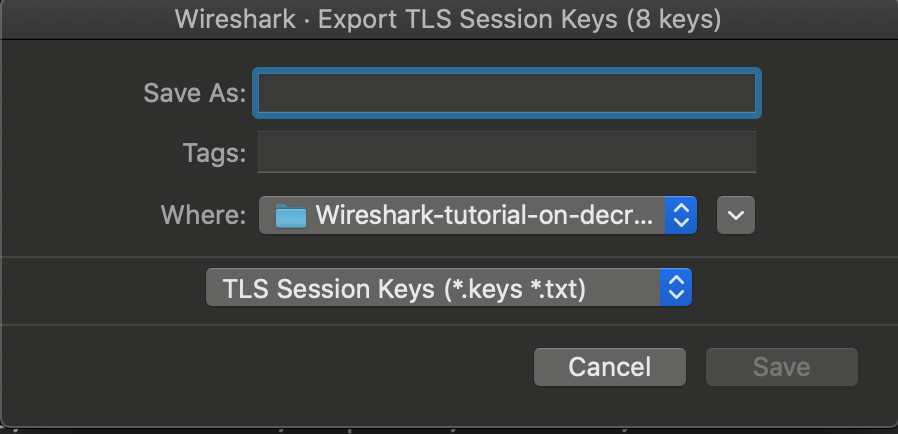Click the "Tags:" label
The width and height of the screenshot is (898, 434).
[x=213, y=153]
